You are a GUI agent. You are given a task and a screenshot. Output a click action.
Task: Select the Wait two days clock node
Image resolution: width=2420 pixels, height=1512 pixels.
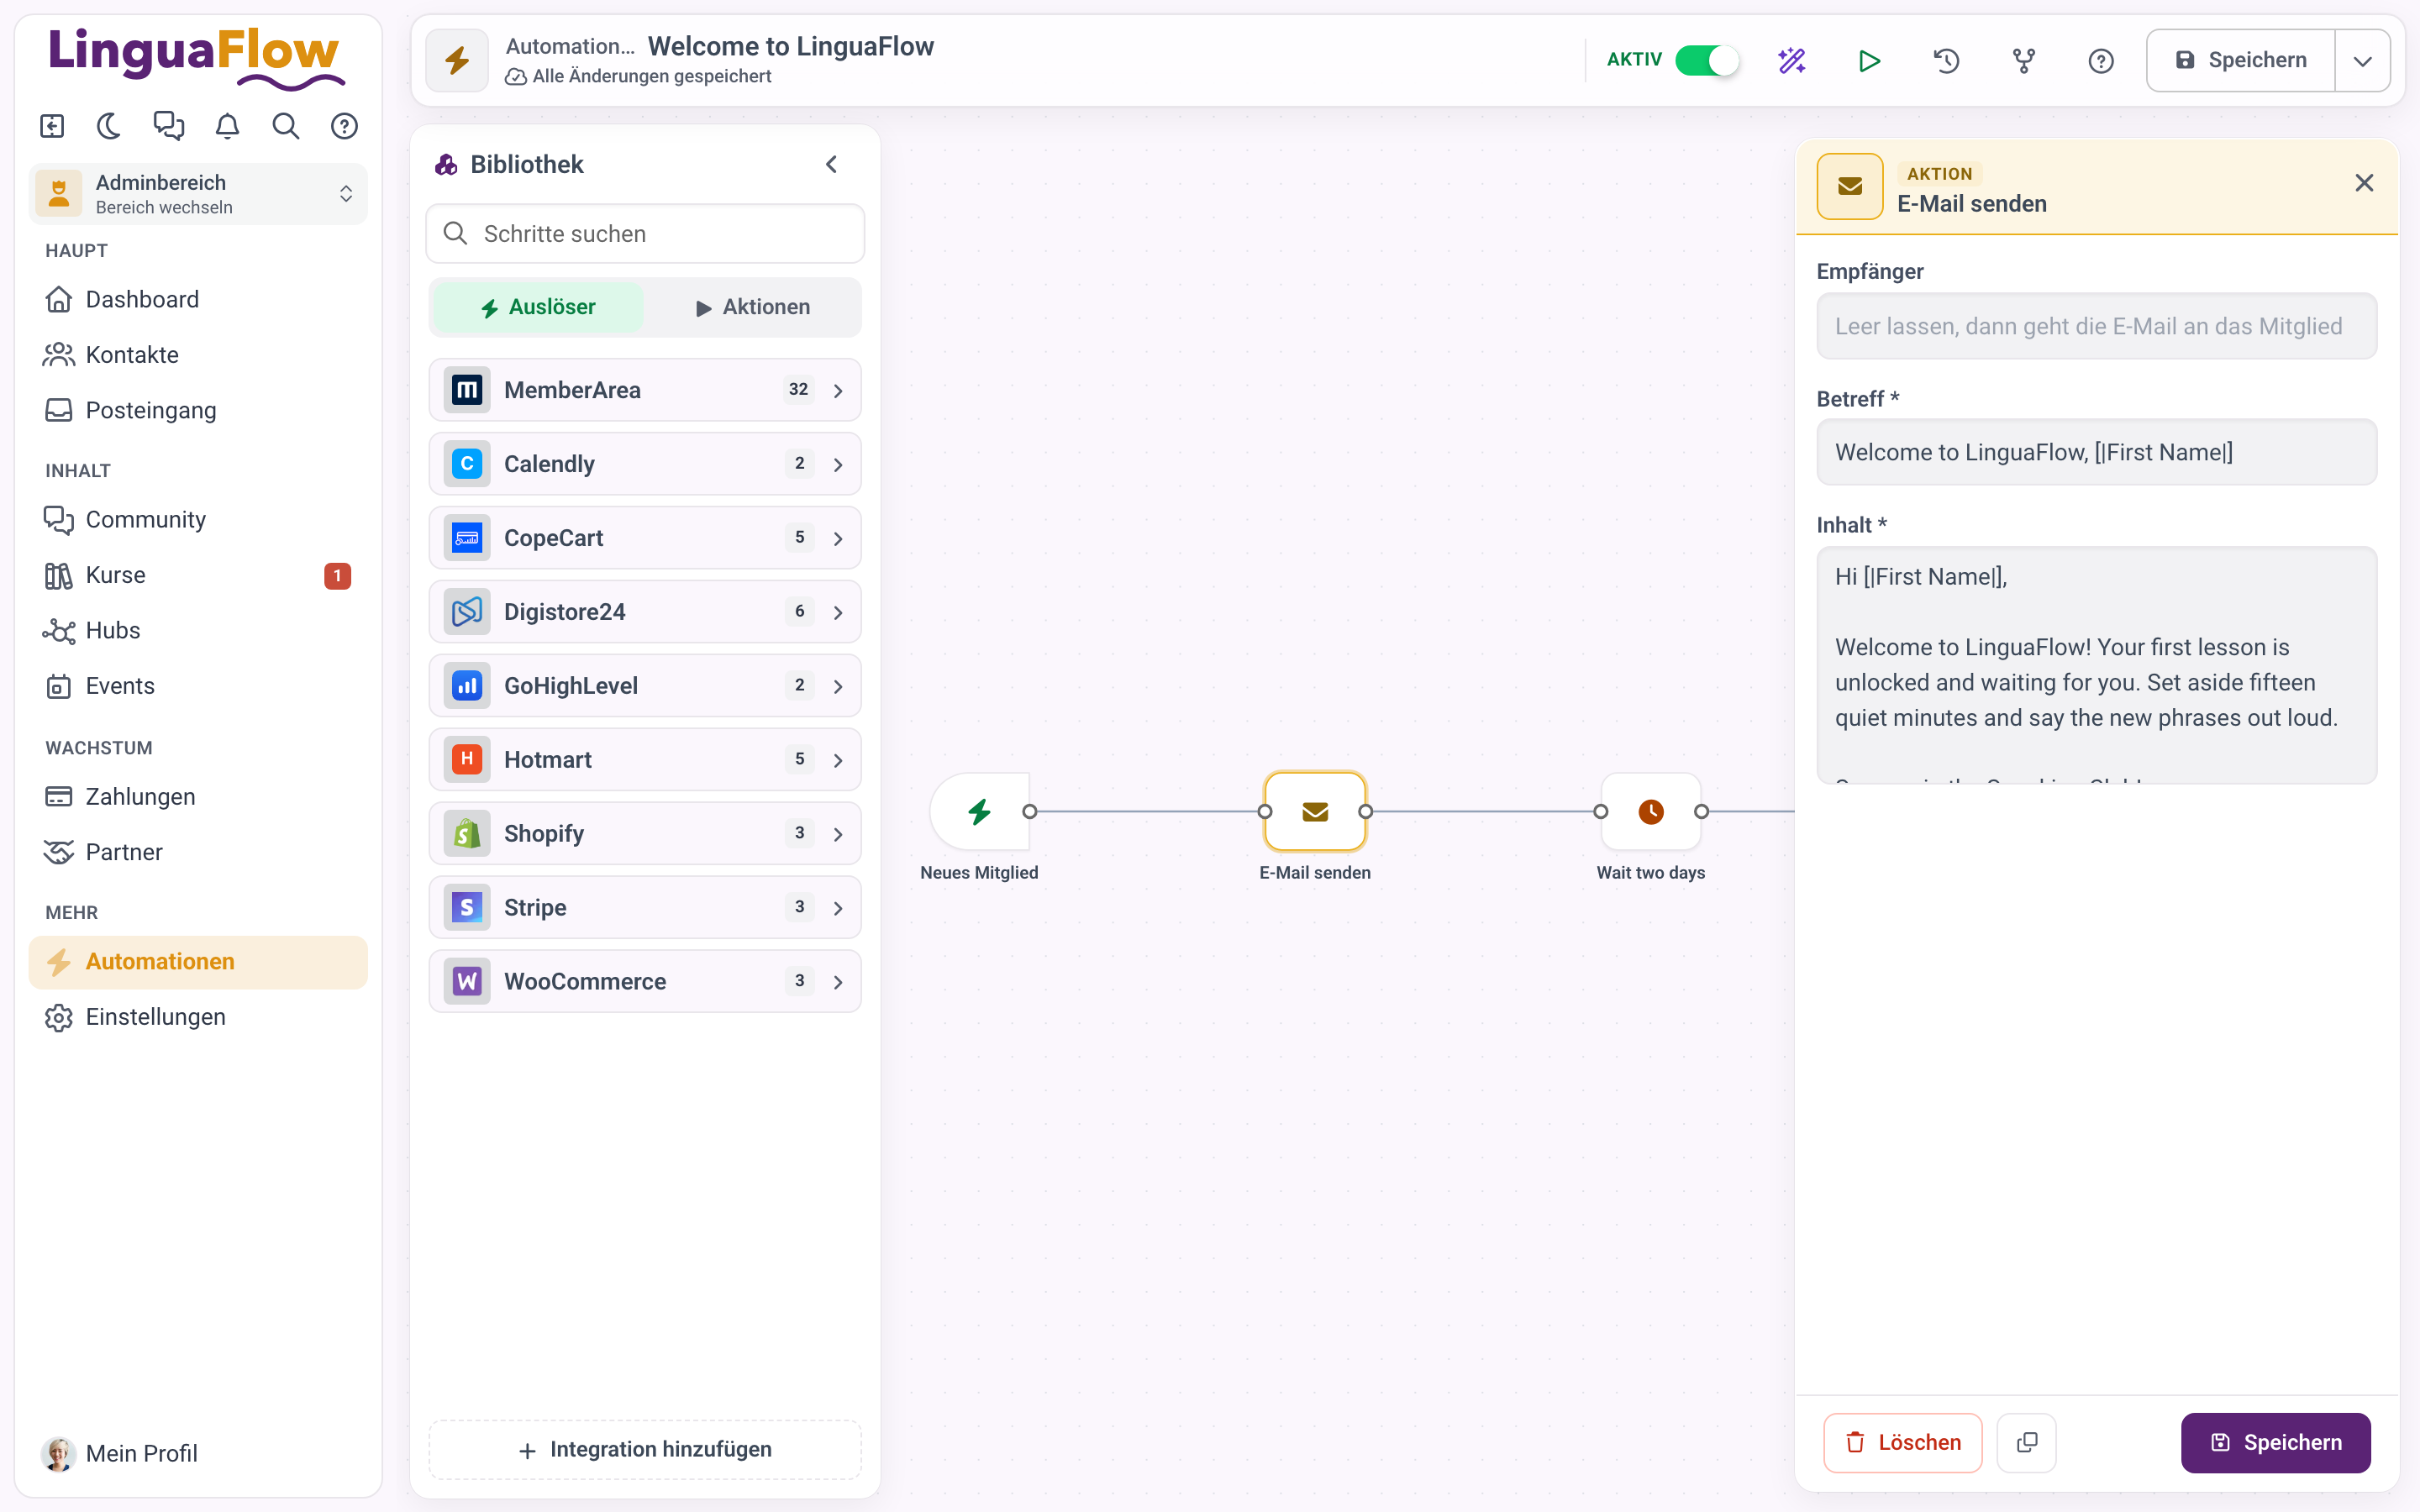click(1651, 811)
